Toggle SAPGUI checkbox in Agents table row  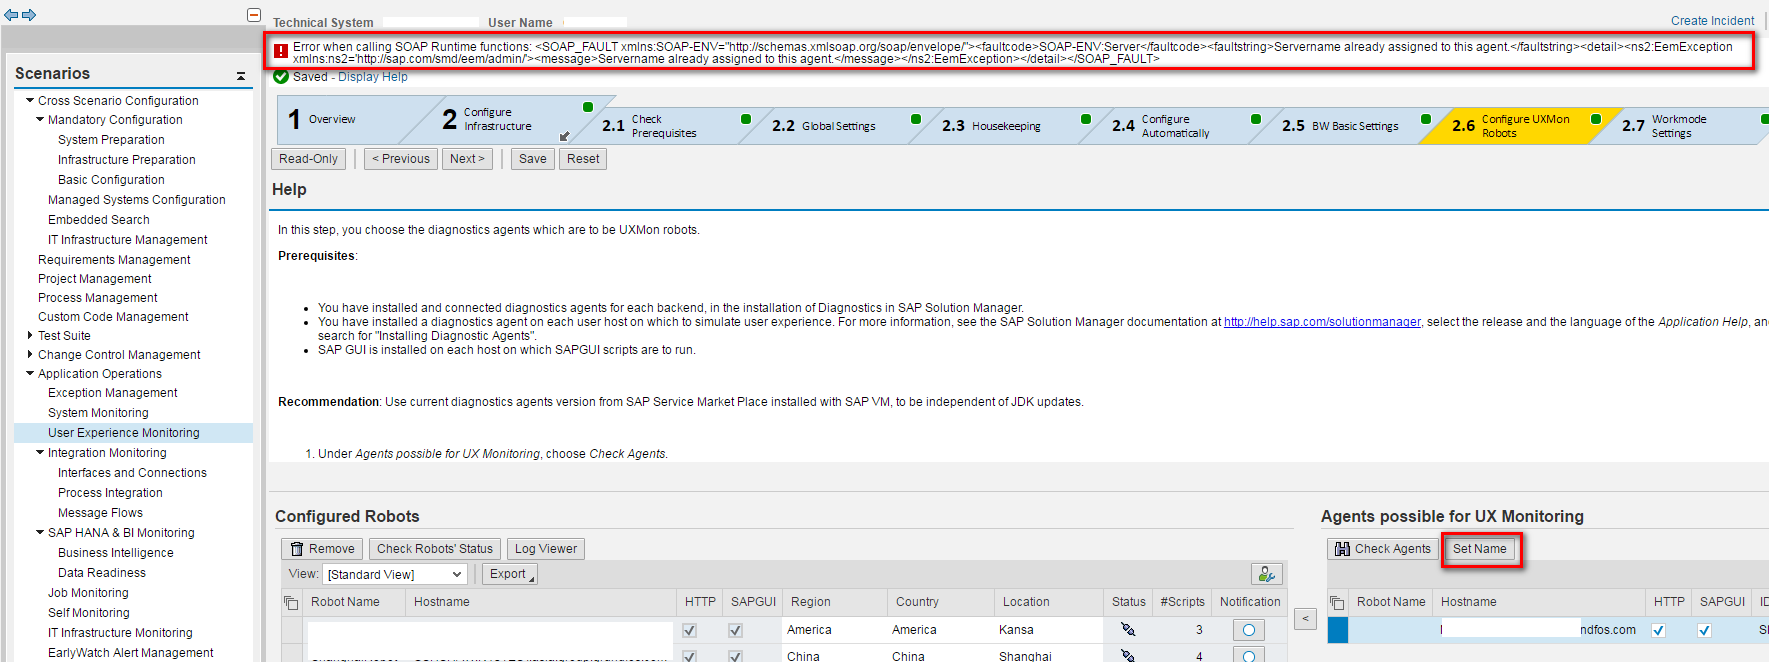pos(1704,630)
